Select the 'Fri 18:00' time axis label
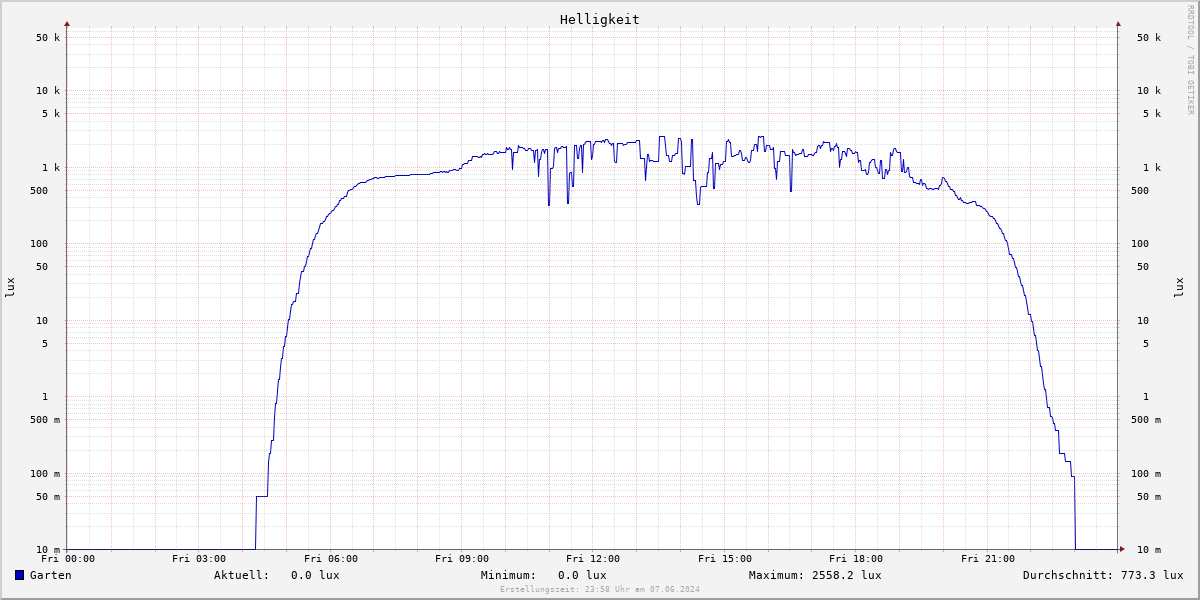Screen dimensions: 1200x600 (856, 559)
